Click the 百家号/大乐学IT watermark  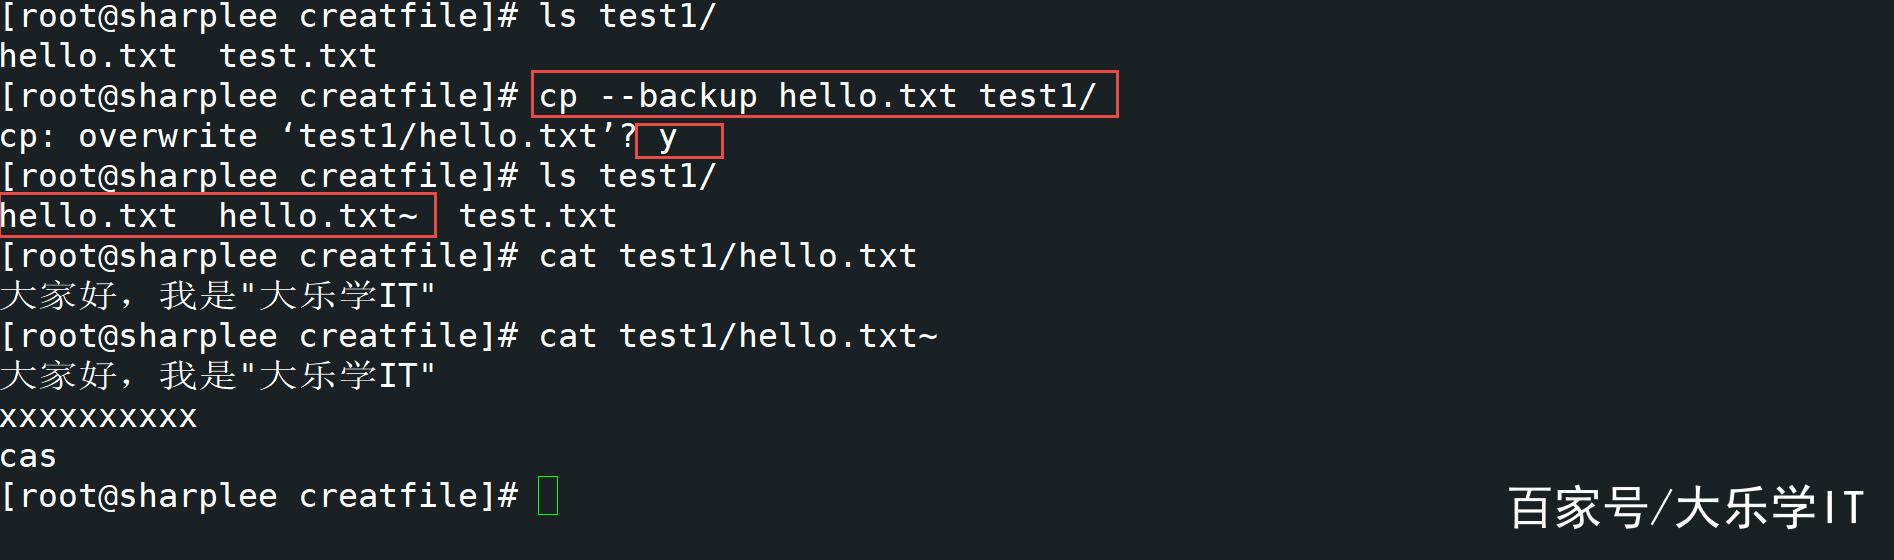click(x=1686, y=507)
